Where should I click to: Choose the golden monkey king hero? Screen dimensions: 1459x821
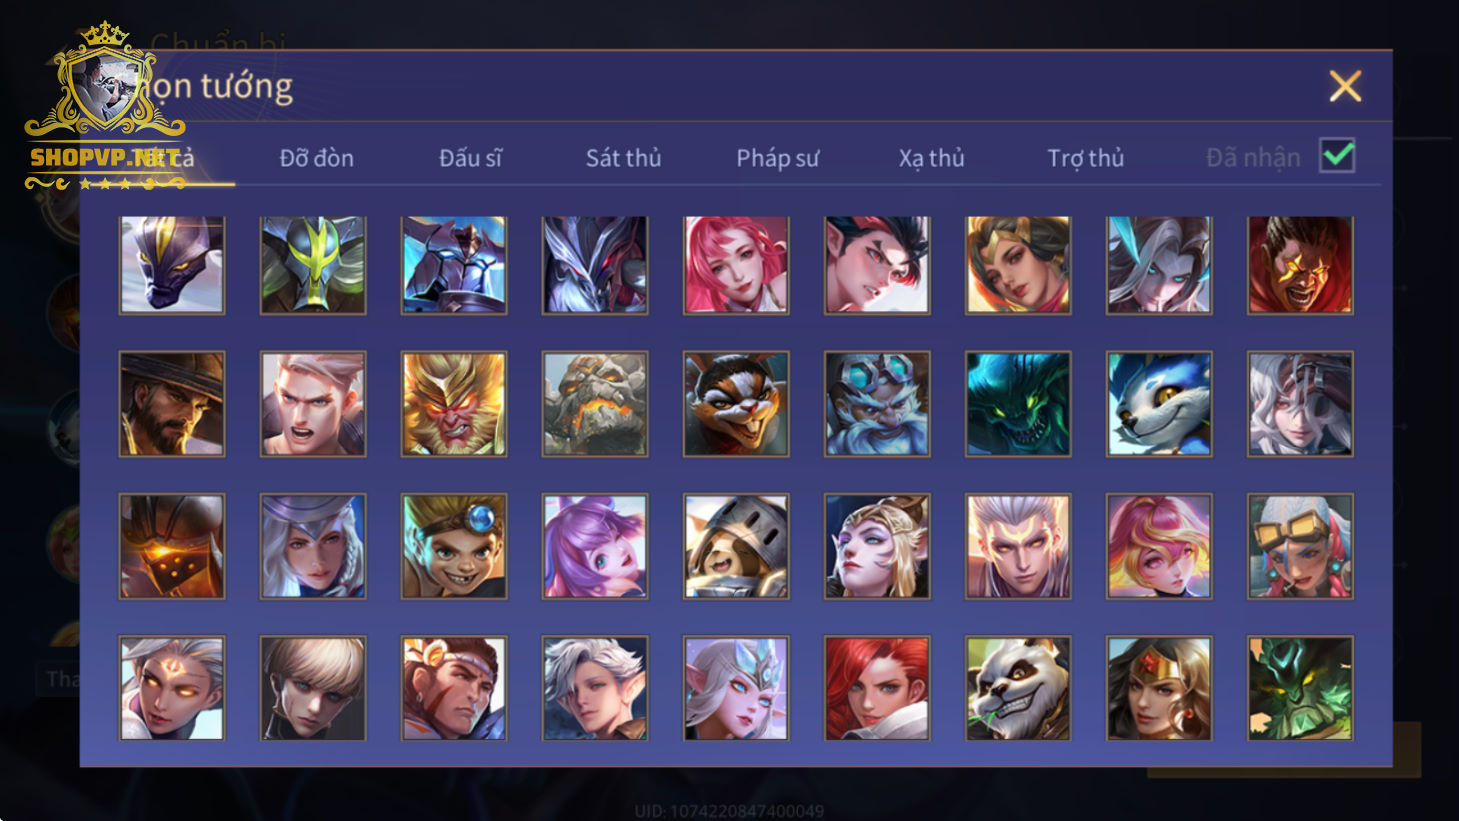tap(454, 404)
